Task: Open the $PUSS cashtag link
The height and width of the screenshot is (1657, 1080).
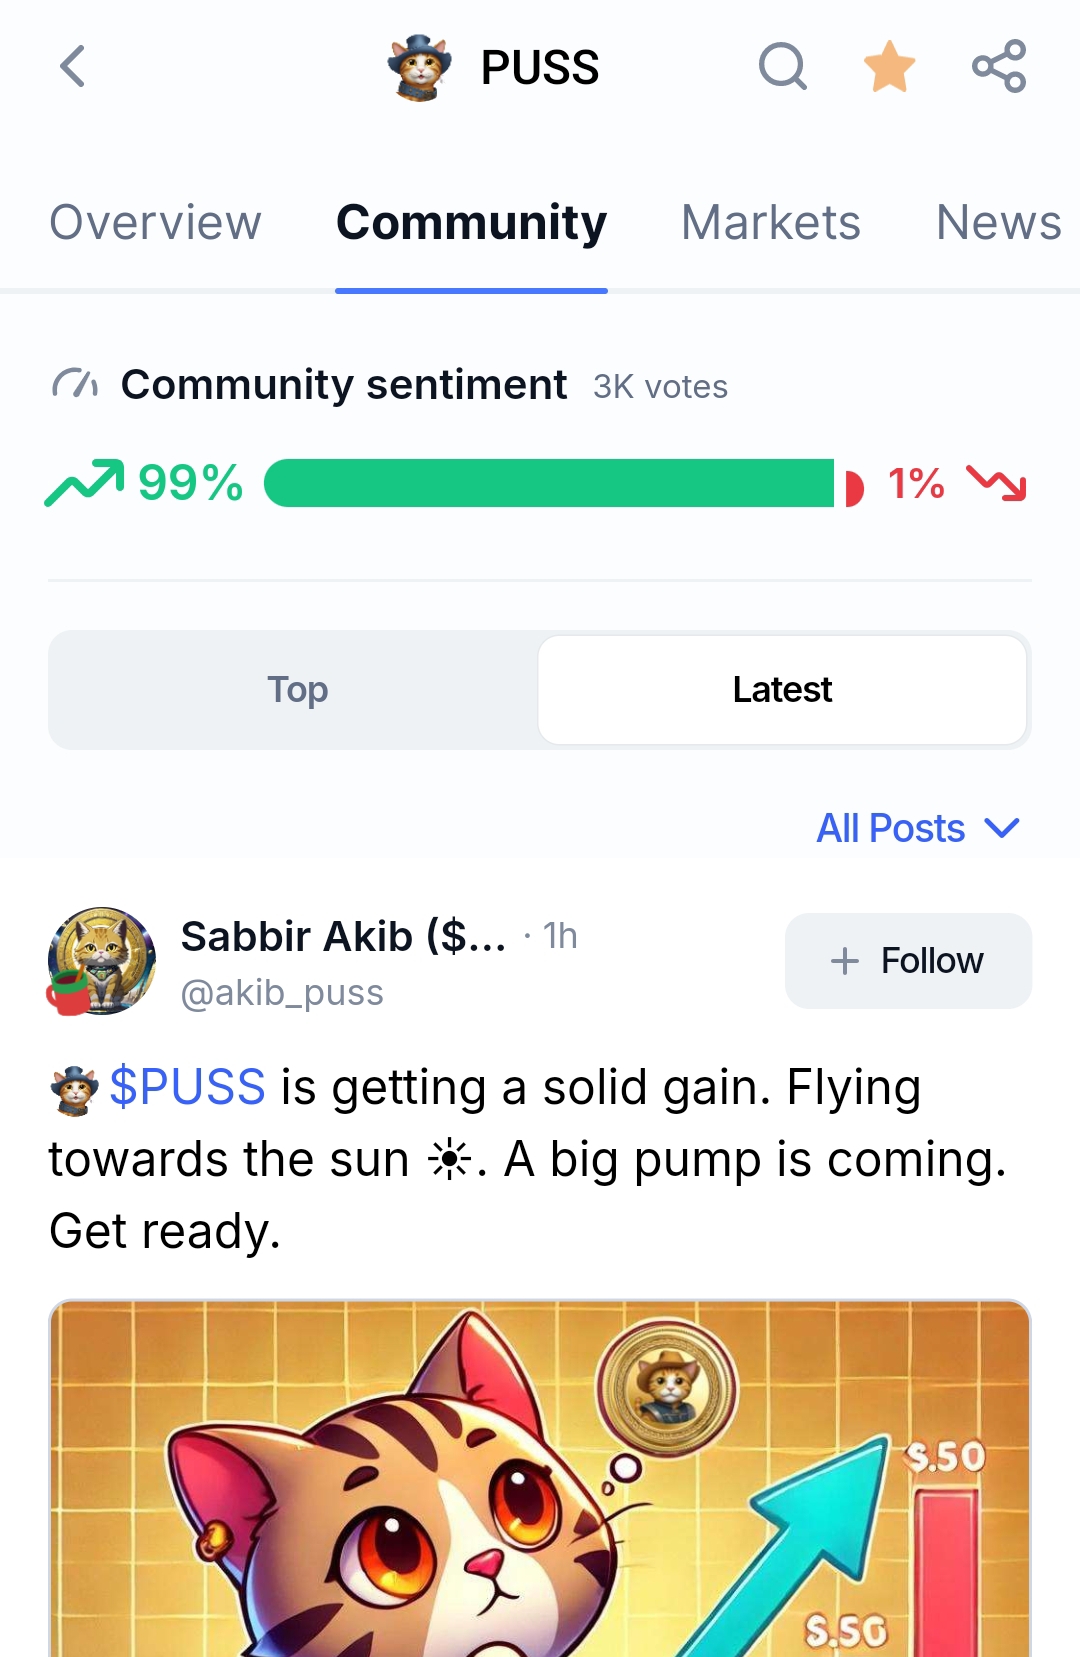Action: [187, 1087]
